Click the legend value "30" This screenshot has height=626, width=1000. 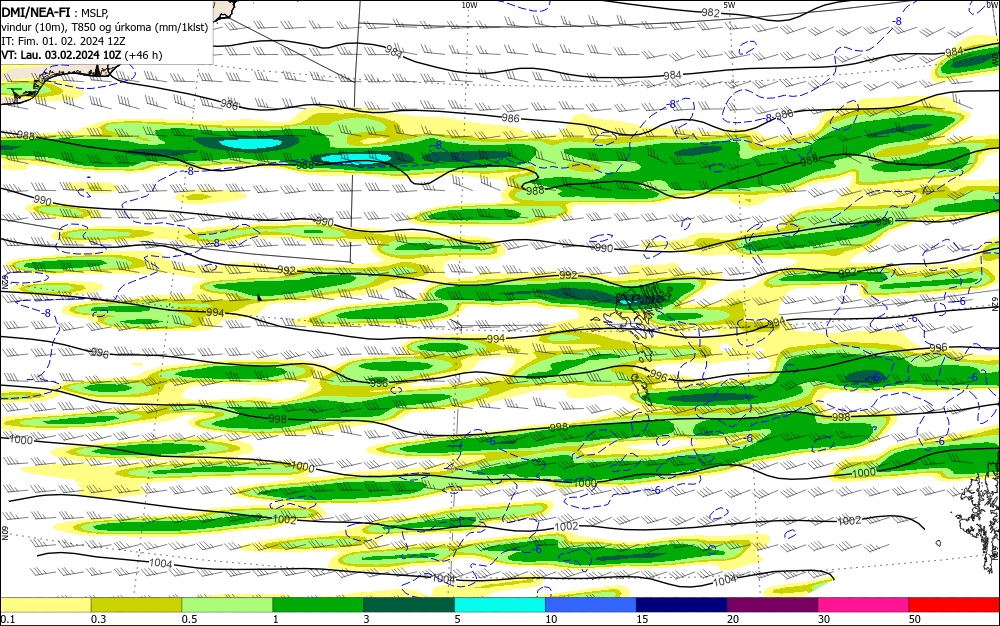(x=824, y=619)
